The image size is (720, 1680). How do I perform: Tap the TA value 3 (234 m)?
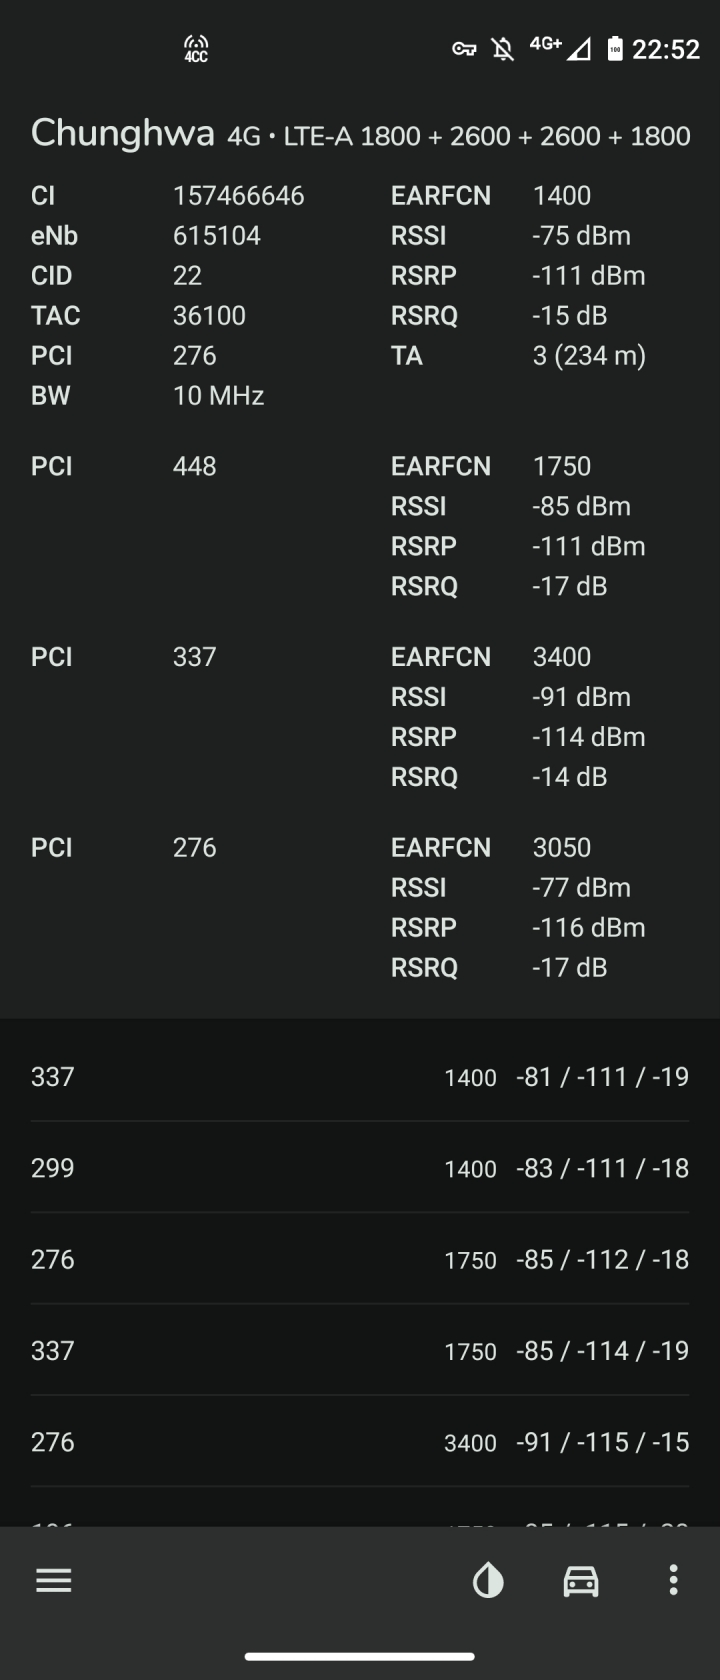point(589,356)
